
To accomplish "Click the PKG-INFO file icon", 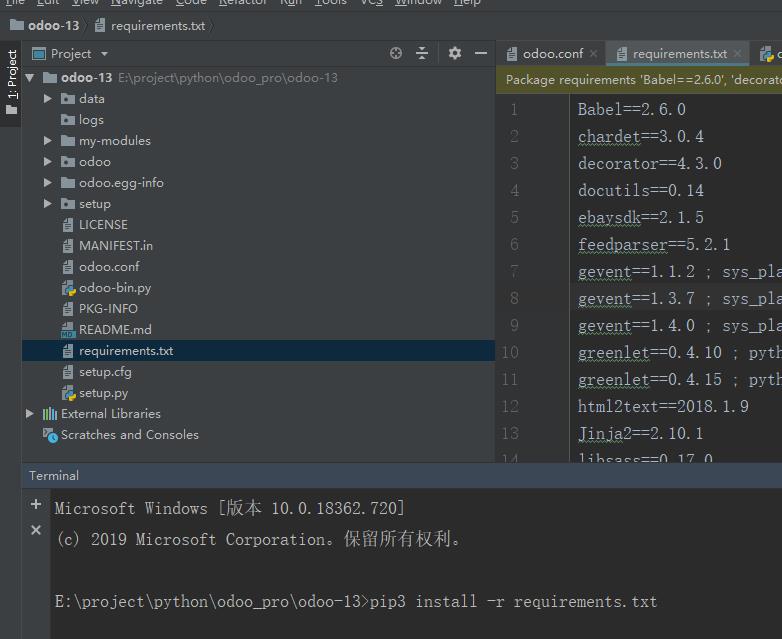I will pos(68,309).
